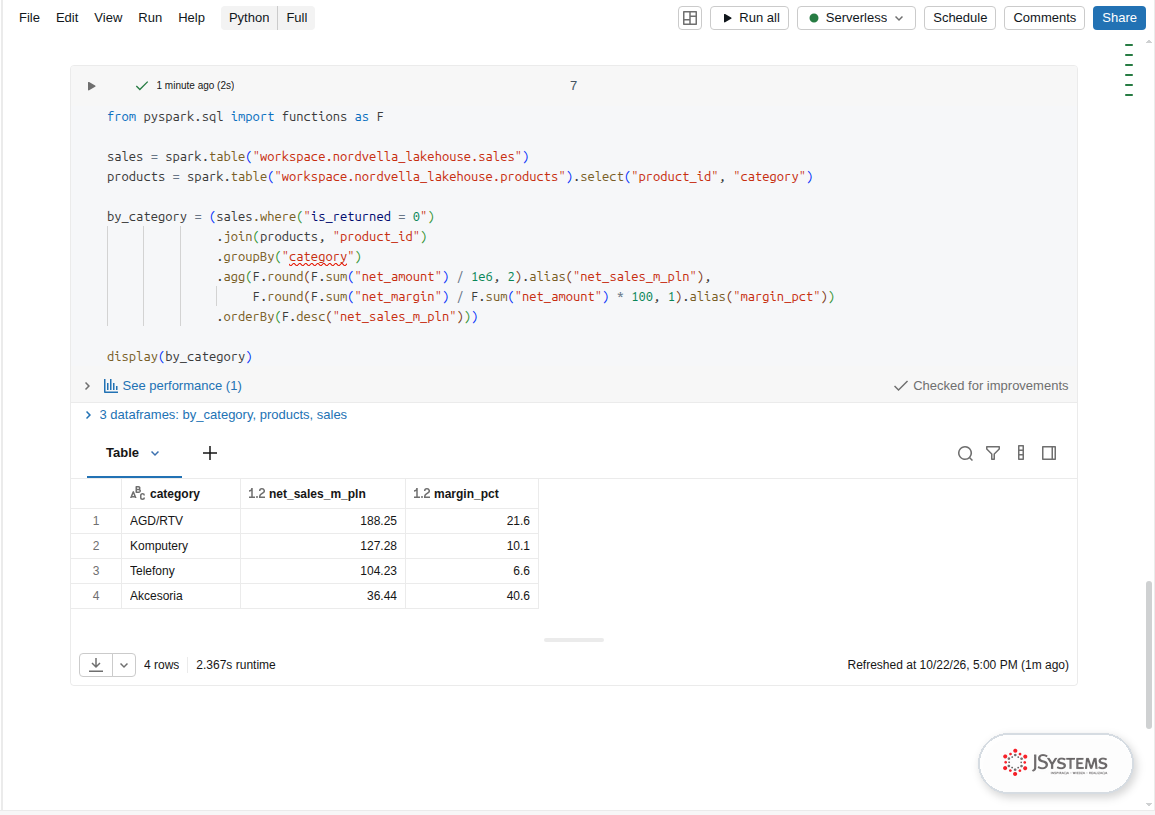
Task: Click the Full view mode button
Action: (297, 18)
